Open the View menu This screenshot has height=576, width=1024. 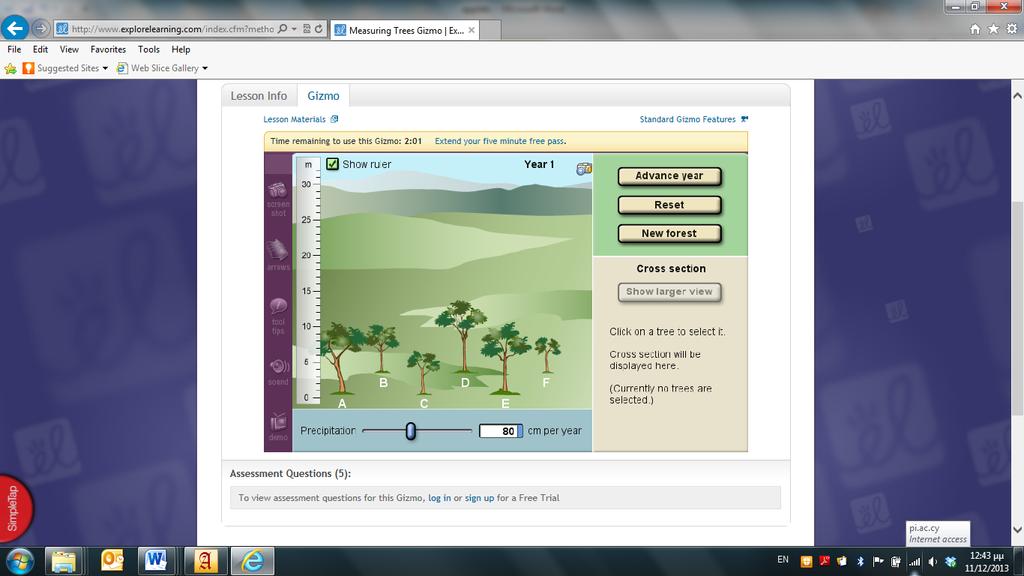[69, 49]
